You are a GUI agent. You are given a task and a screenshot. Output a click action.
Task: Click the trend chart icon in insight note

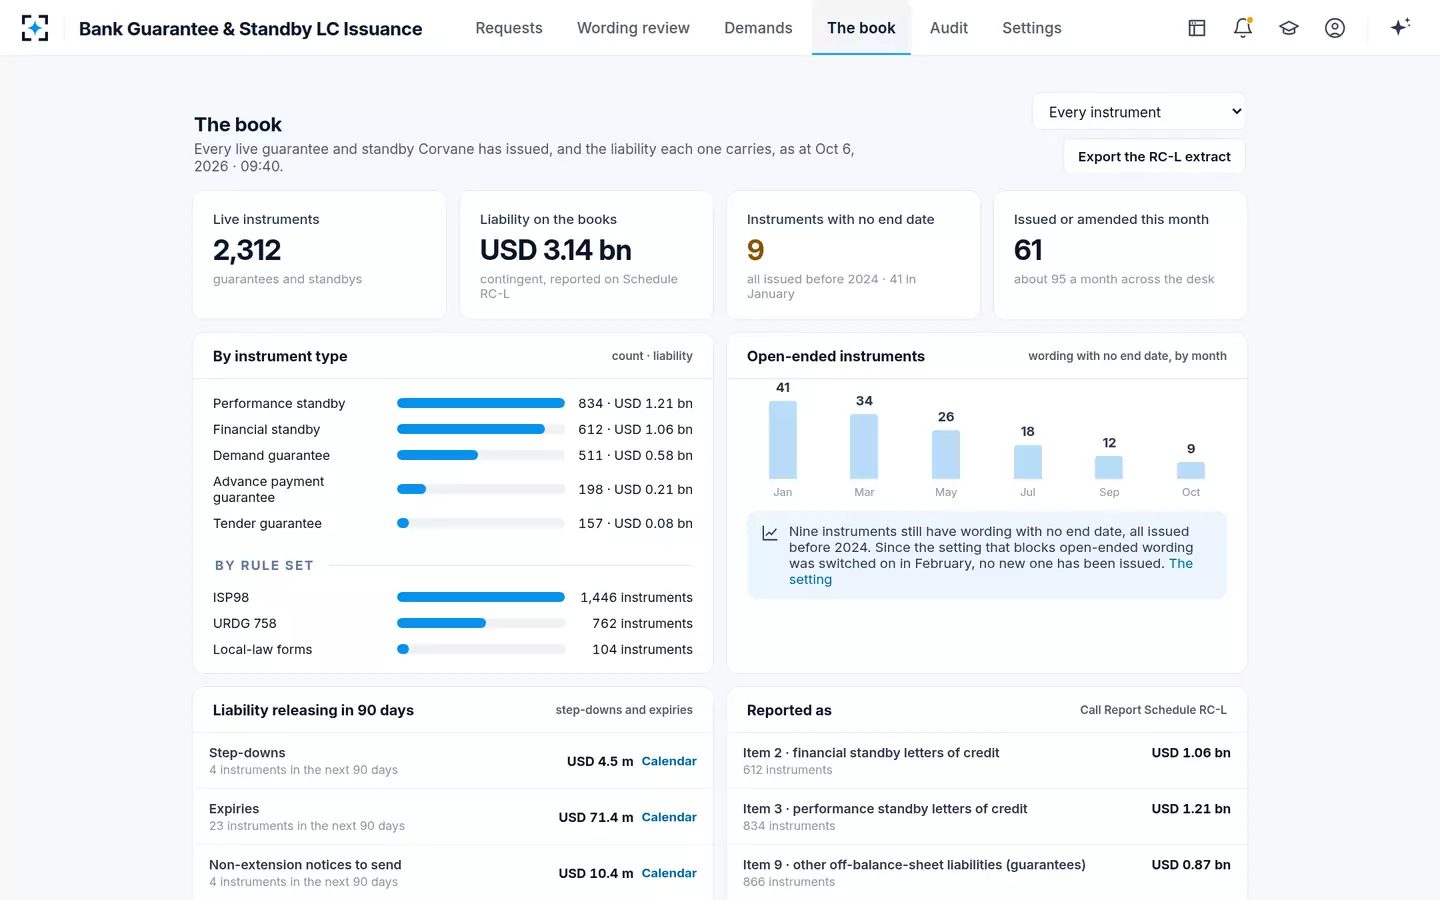pos(770,533)
